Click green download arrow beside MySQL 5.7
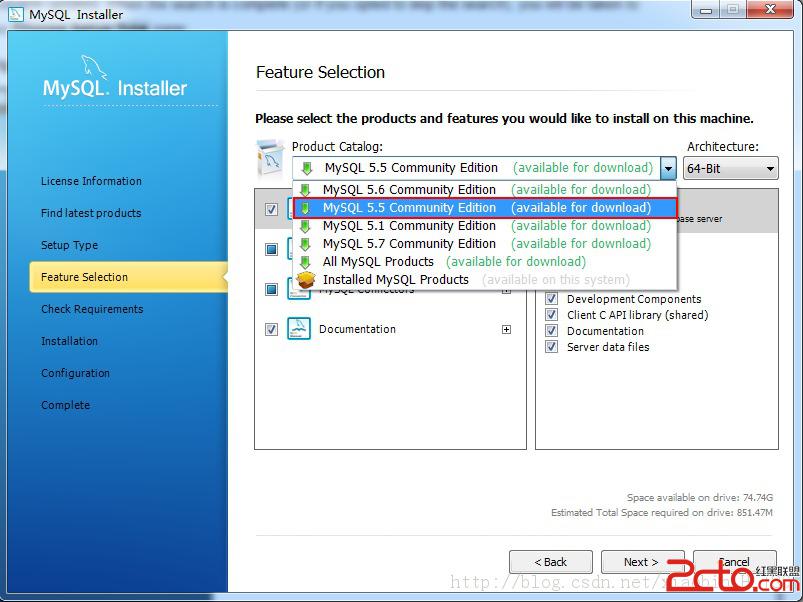803x602 pixels. tap(305, 244)
